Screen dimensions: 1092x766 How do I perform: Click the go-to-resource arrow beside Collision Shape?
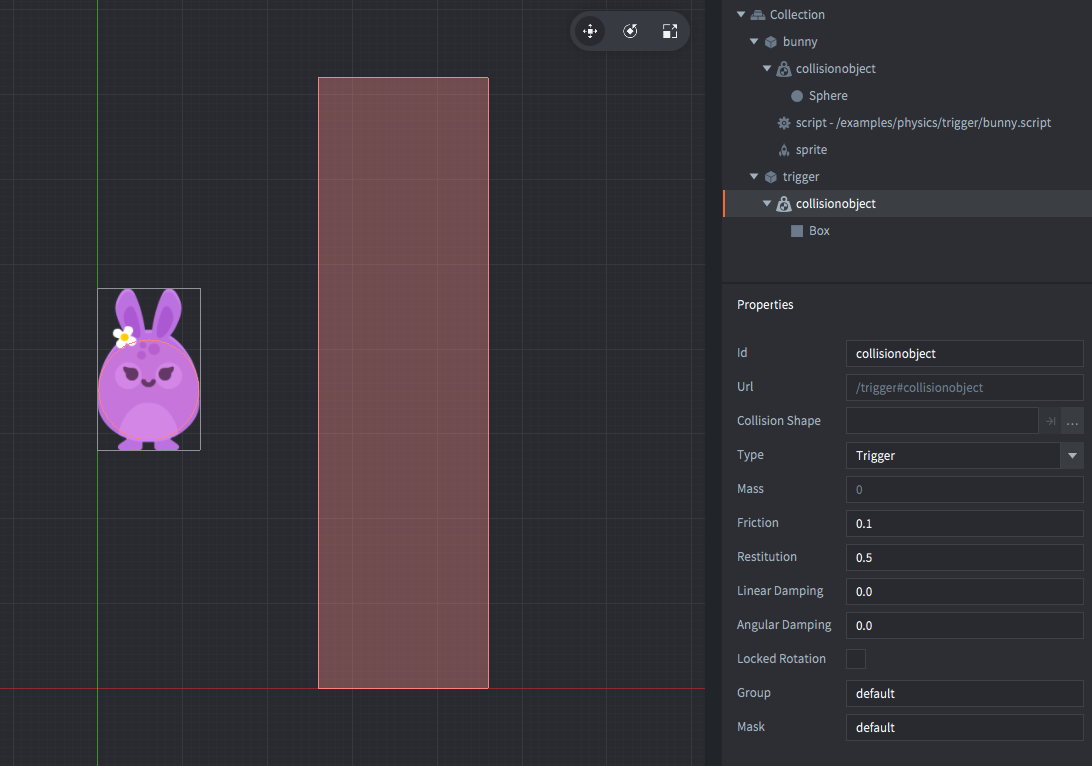click(x=1051, y=421)
